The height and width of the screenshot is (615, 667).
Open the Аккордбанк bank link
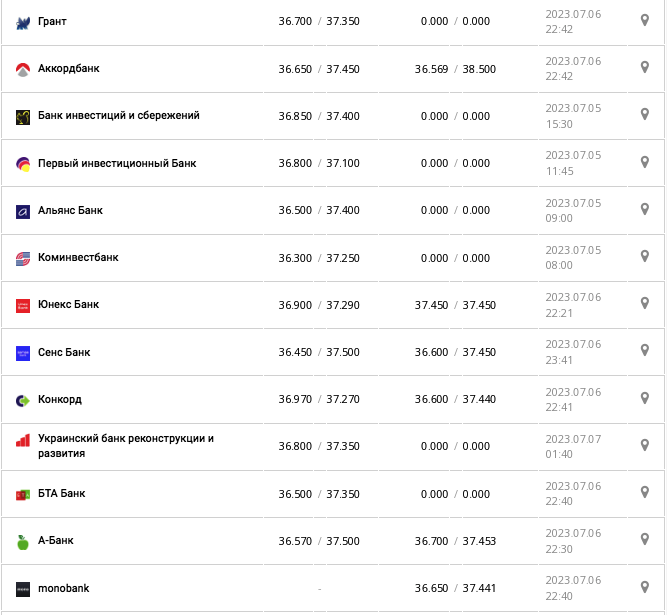(69, 69)
